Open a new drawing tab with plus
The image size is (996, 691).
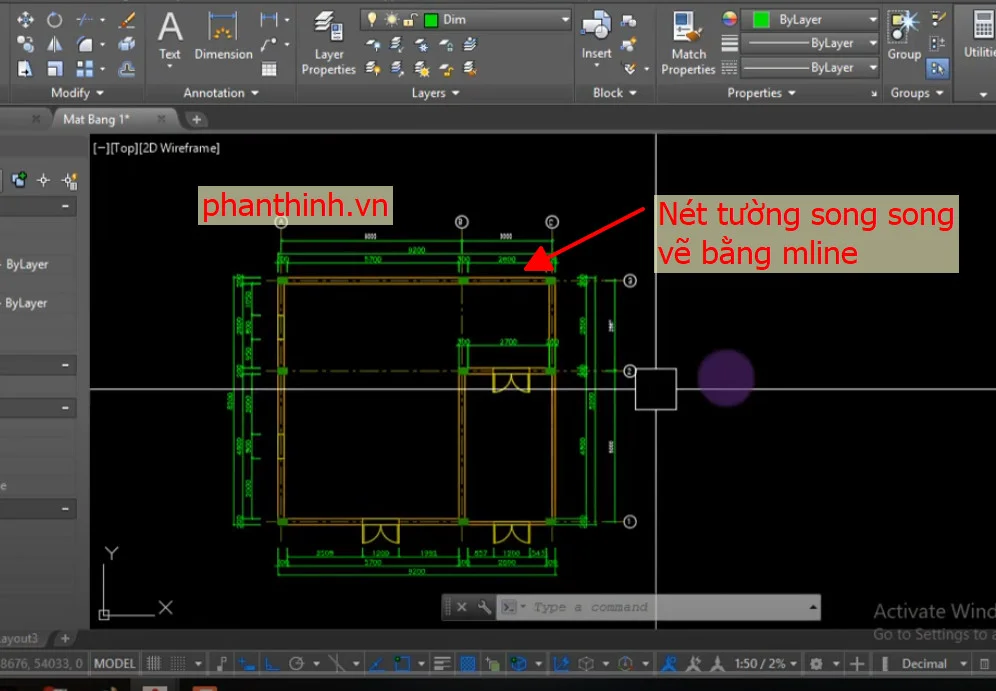(196, 119)
